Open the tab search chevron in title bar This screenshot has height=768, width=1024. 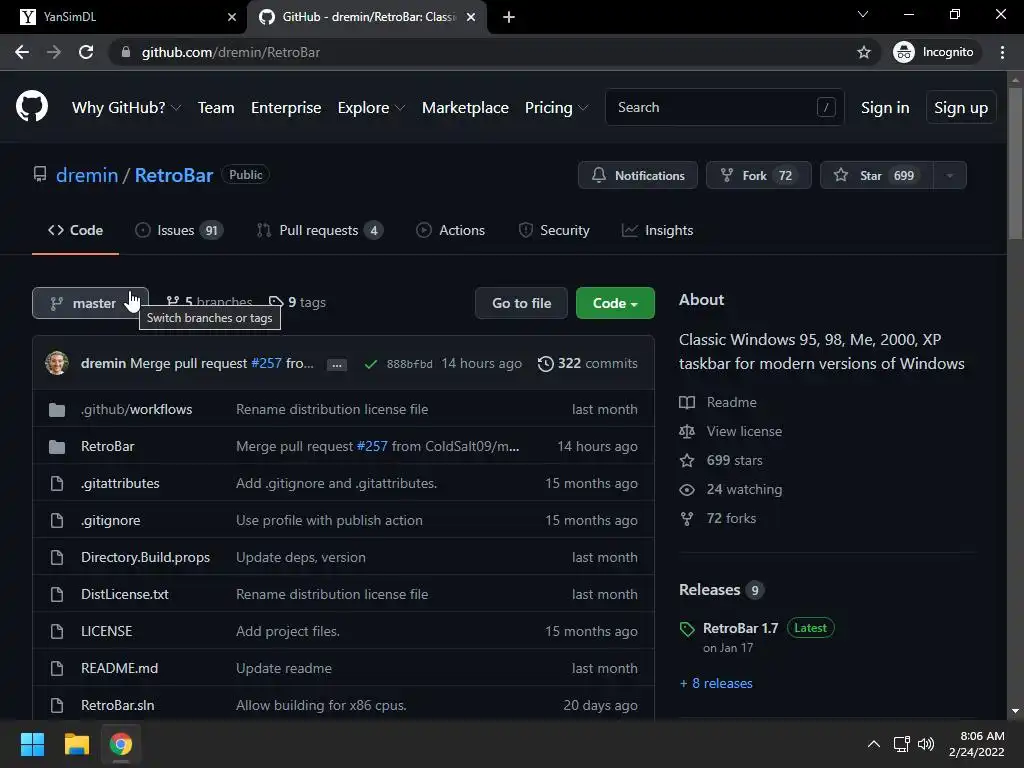(863, 14)
